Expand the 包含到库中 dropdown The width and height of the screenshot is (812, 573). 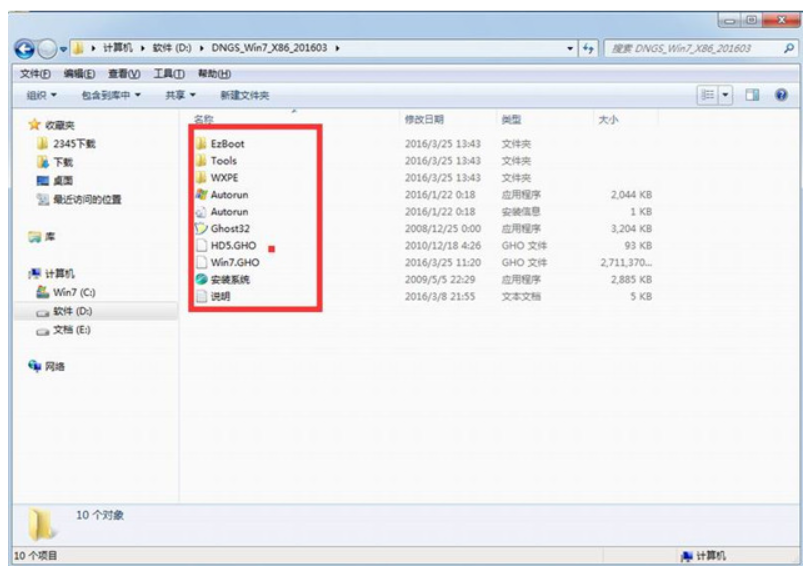111,95
